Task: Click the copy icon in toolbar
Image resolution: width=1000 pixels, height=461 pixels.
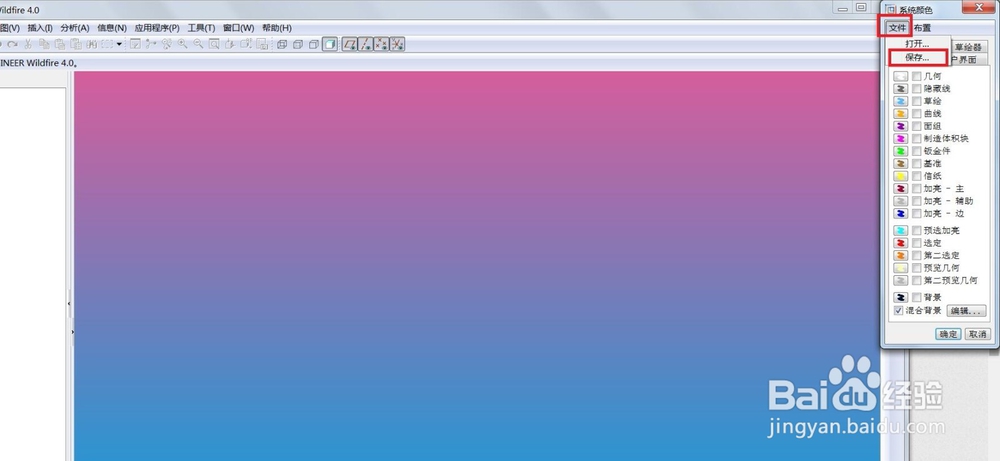Action: tap(44, 44)
